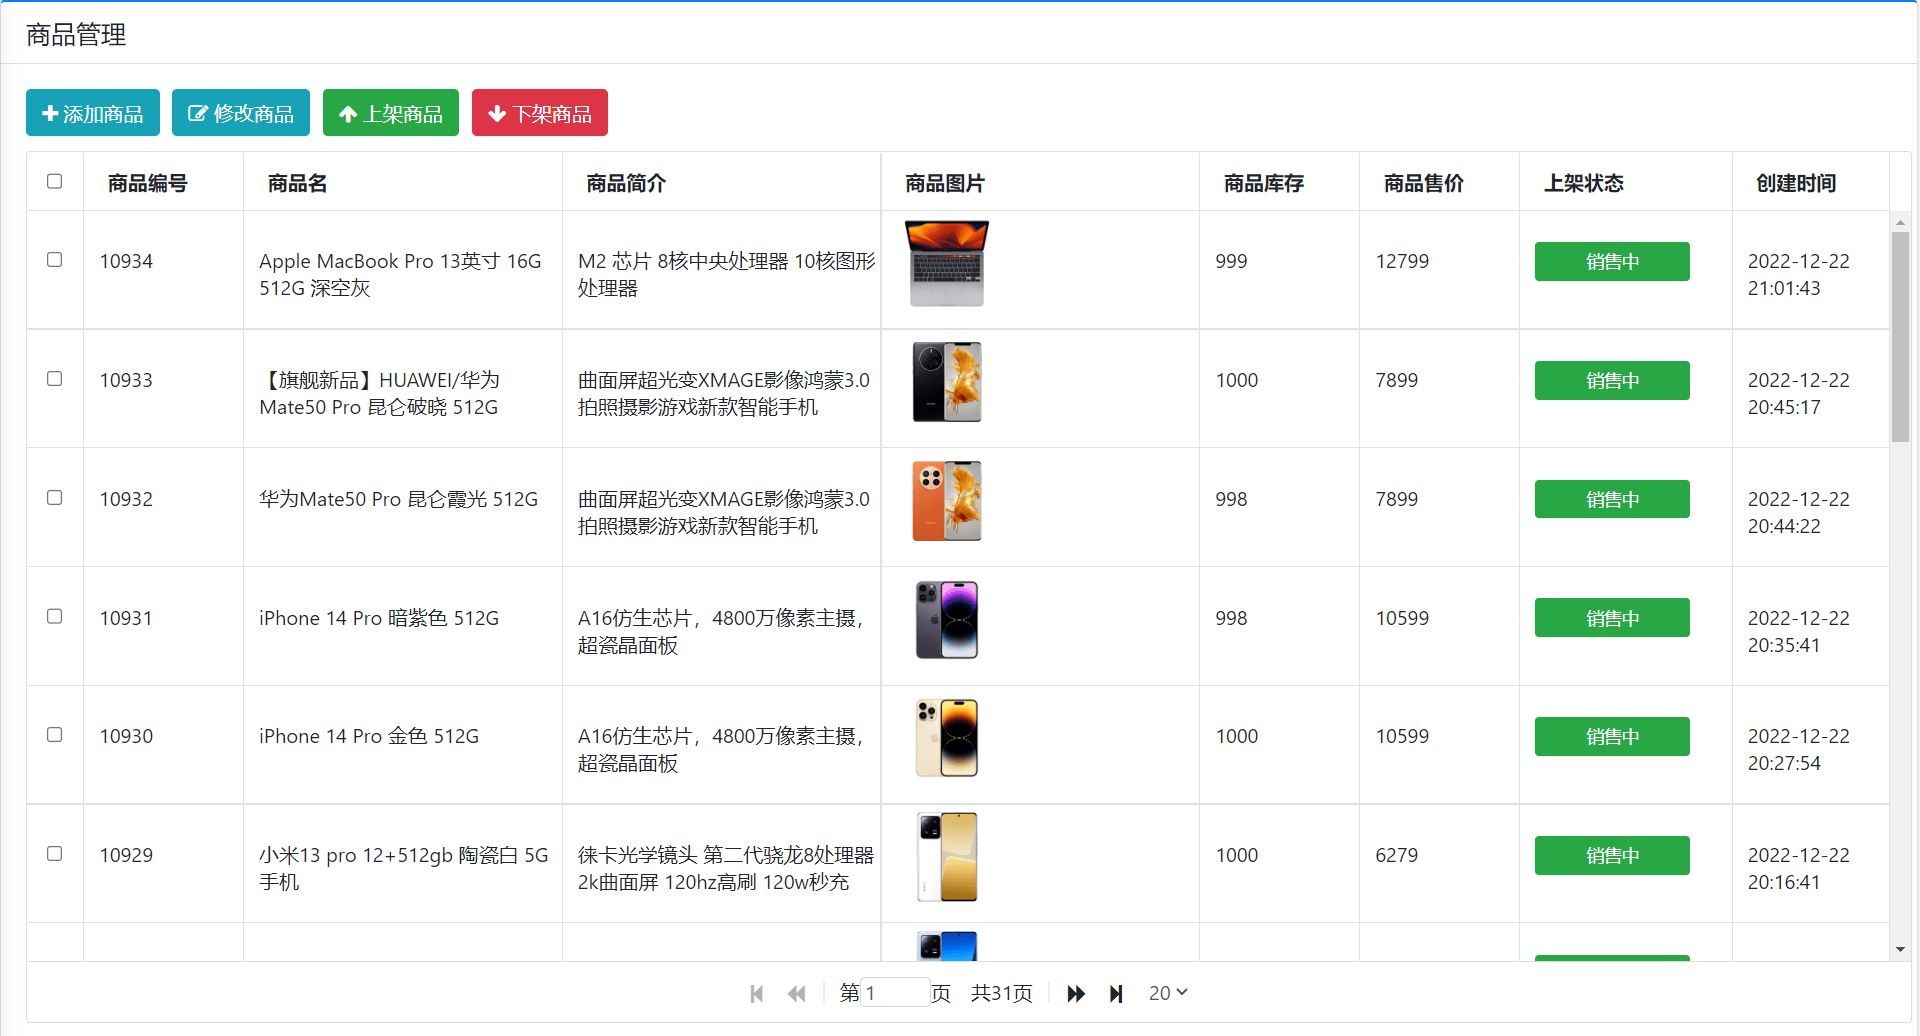Click the previous page double-arrow icon
Viewport: 1920px width, 1036px height.
click(x=796, y=993)
